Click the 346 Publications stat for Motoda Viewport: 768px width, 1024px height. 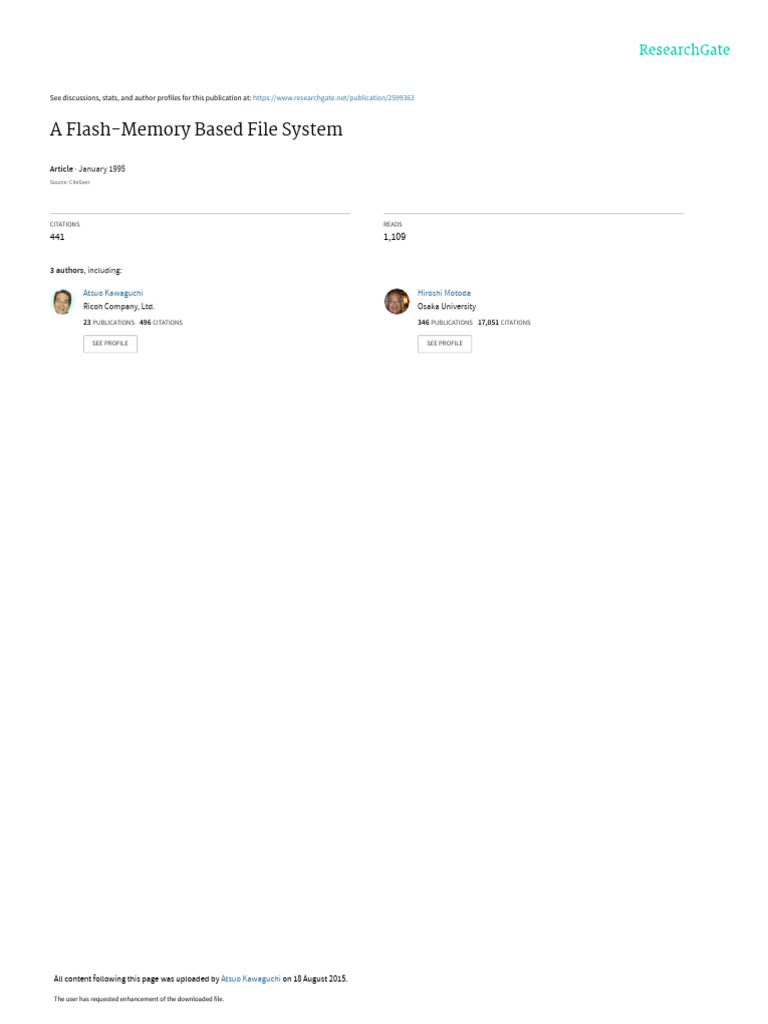click(445, 323)
